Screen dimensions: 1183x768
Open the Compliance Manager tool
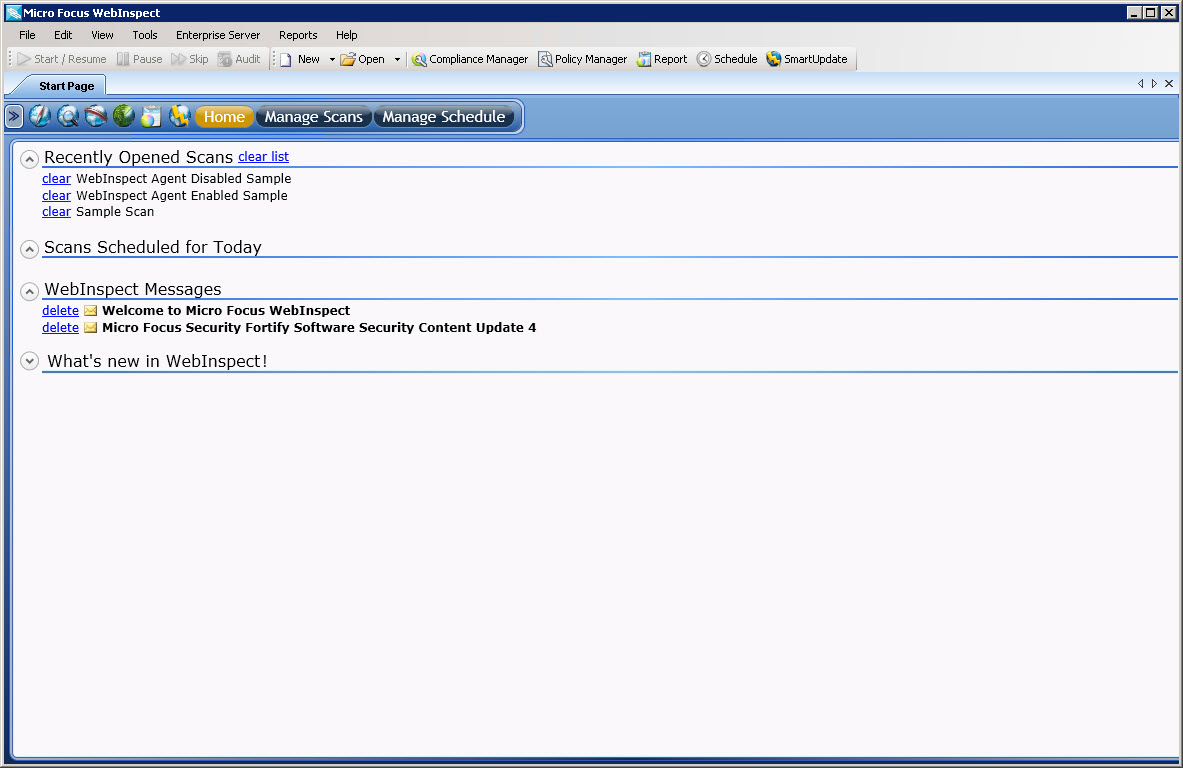click(x=469, y=59)
